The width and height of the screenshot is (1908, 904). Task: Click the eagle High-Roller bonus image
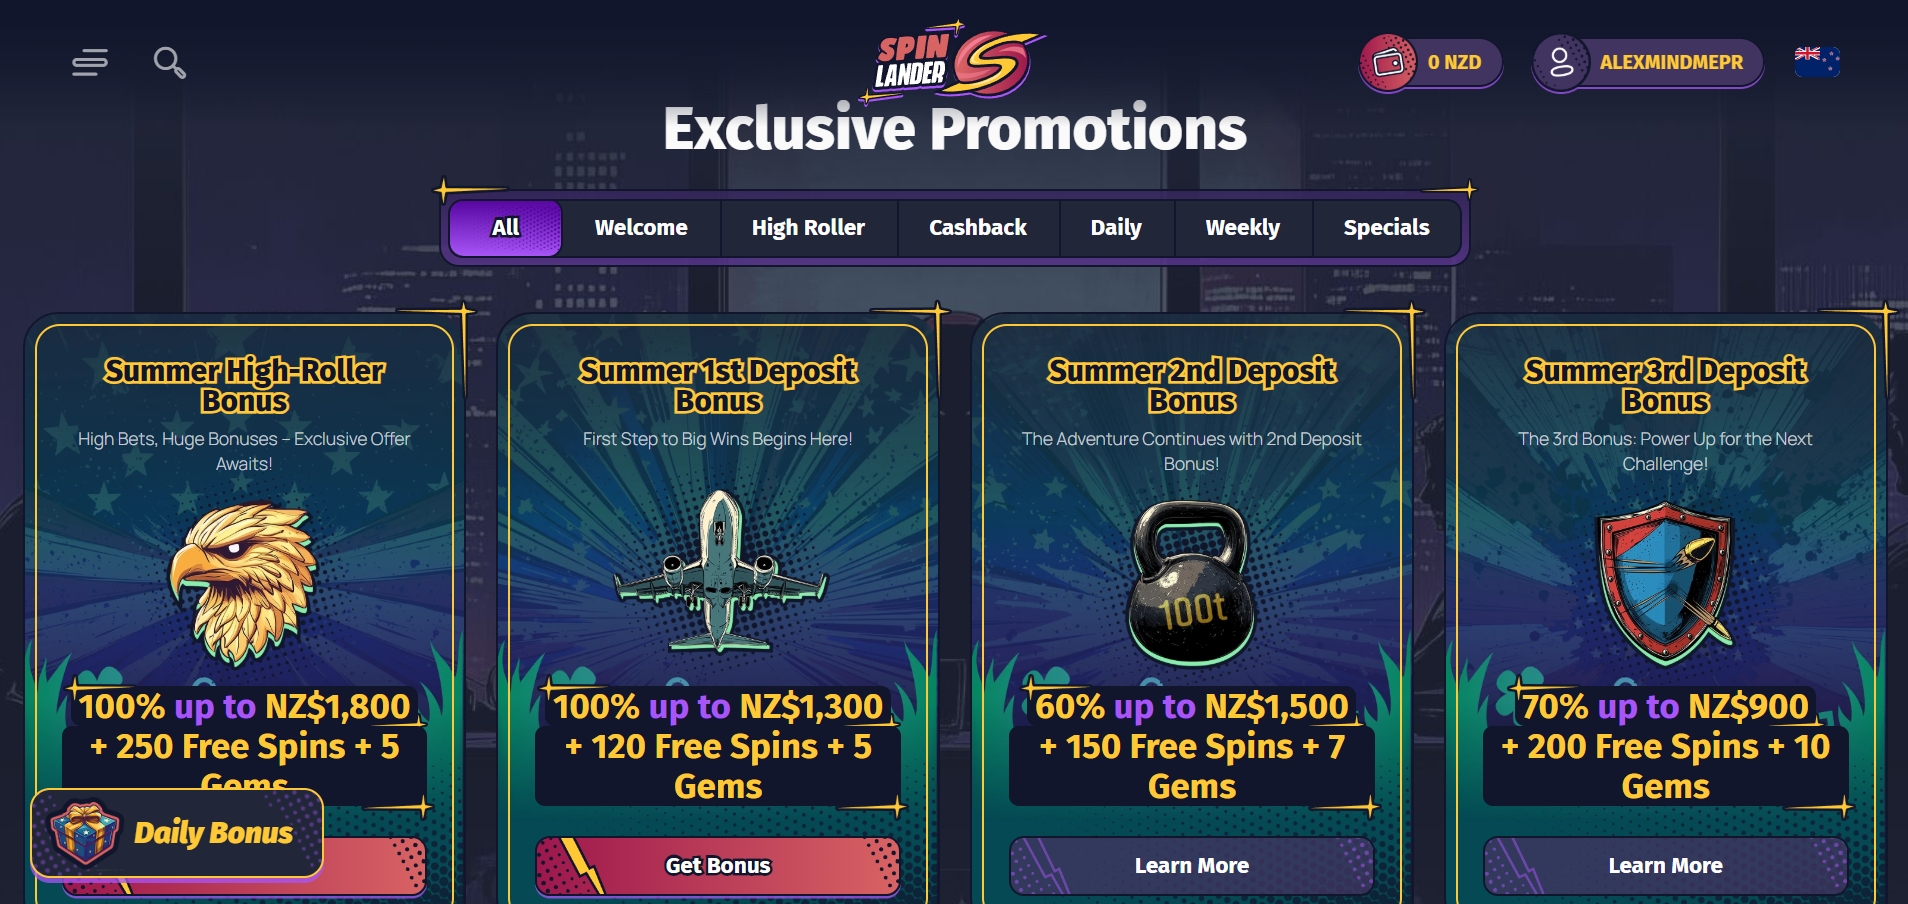point(245,582)
